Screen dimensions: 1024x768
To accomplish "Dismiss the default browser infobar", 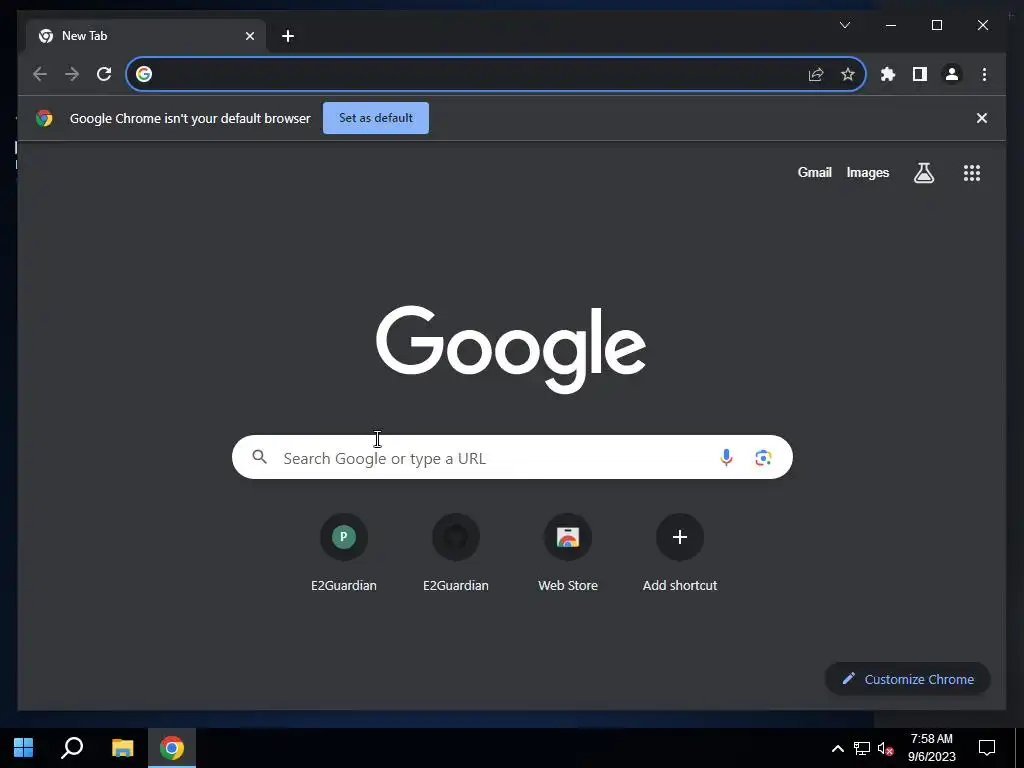I will [982, 118].
